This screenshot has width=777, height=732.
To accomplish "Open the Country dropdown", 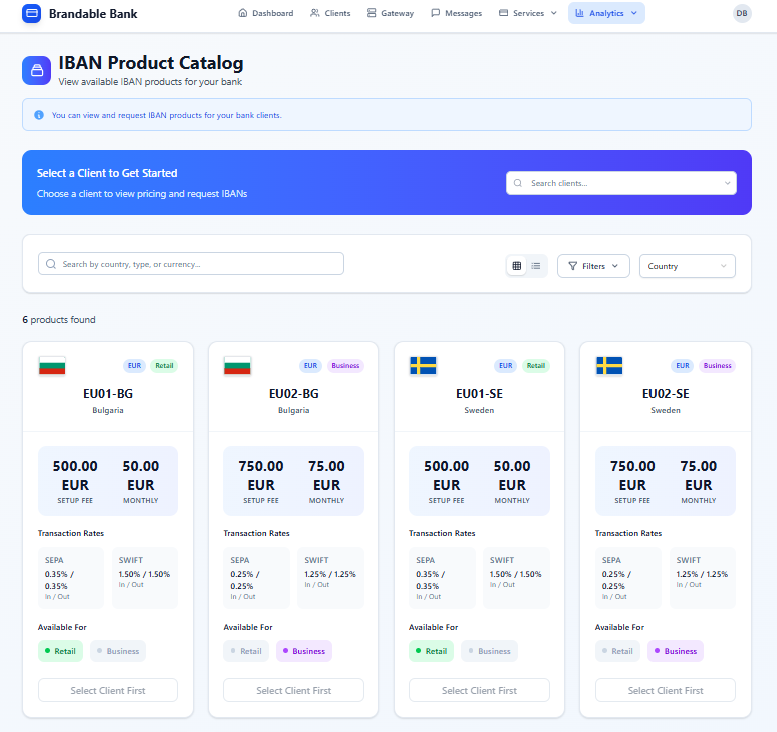I will pos(687,266).
